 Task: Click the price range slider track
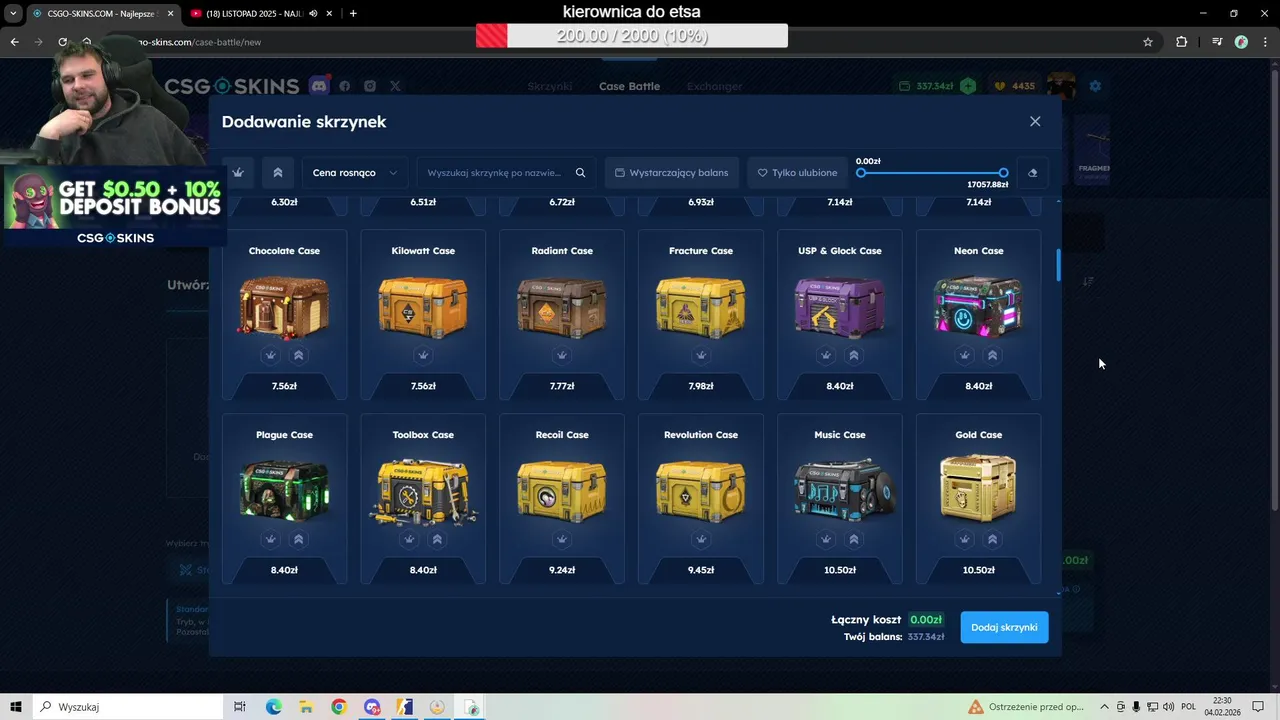point(932,173)
